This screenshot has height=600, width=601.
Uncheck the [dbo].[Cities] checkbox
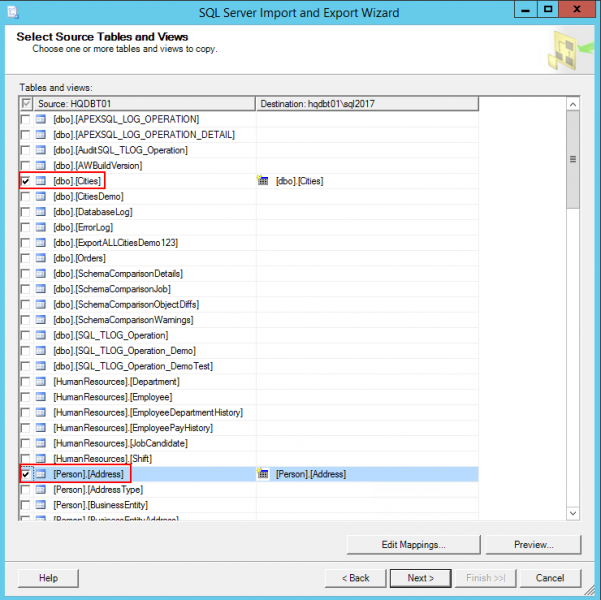point(25,181)
